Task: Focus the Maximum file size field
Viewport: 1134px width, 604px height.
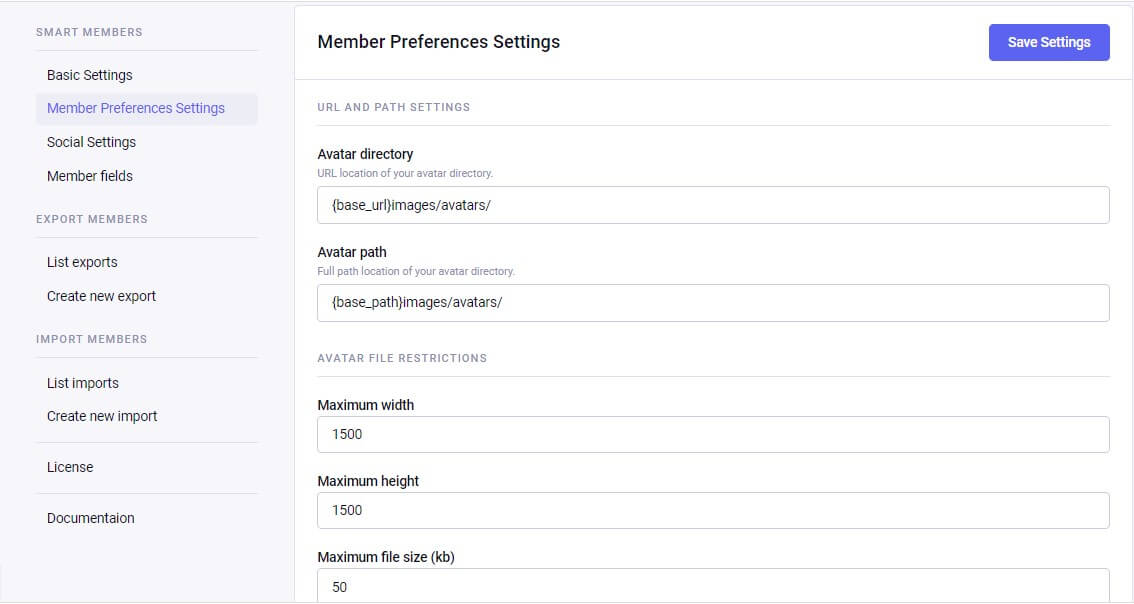Action: coord(713,586)
